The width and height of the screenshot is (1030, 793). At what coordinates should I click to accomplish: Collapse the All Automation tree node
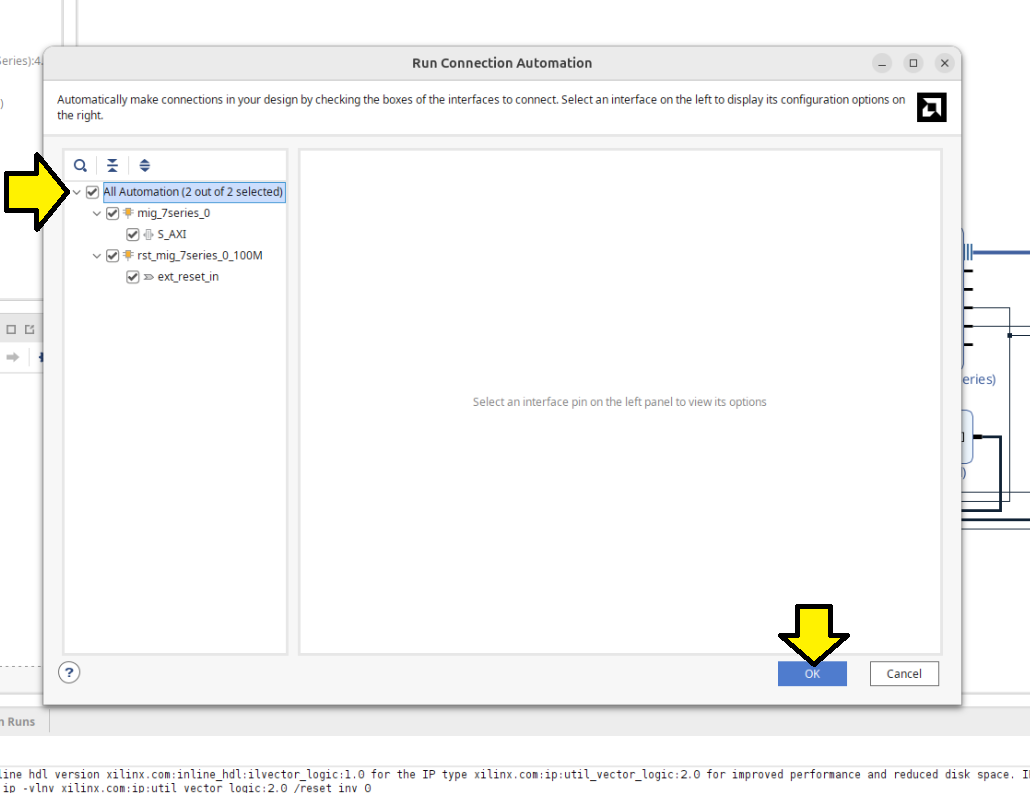[x=77, y=192]
